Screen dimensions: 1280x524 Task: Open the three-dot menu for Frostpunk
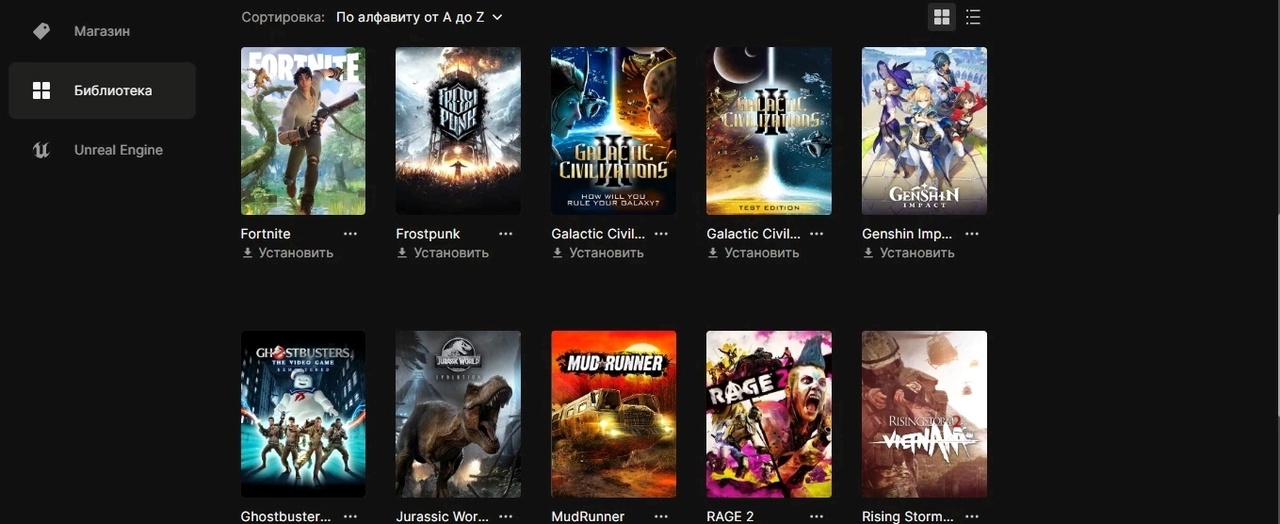tap(505, 234)
